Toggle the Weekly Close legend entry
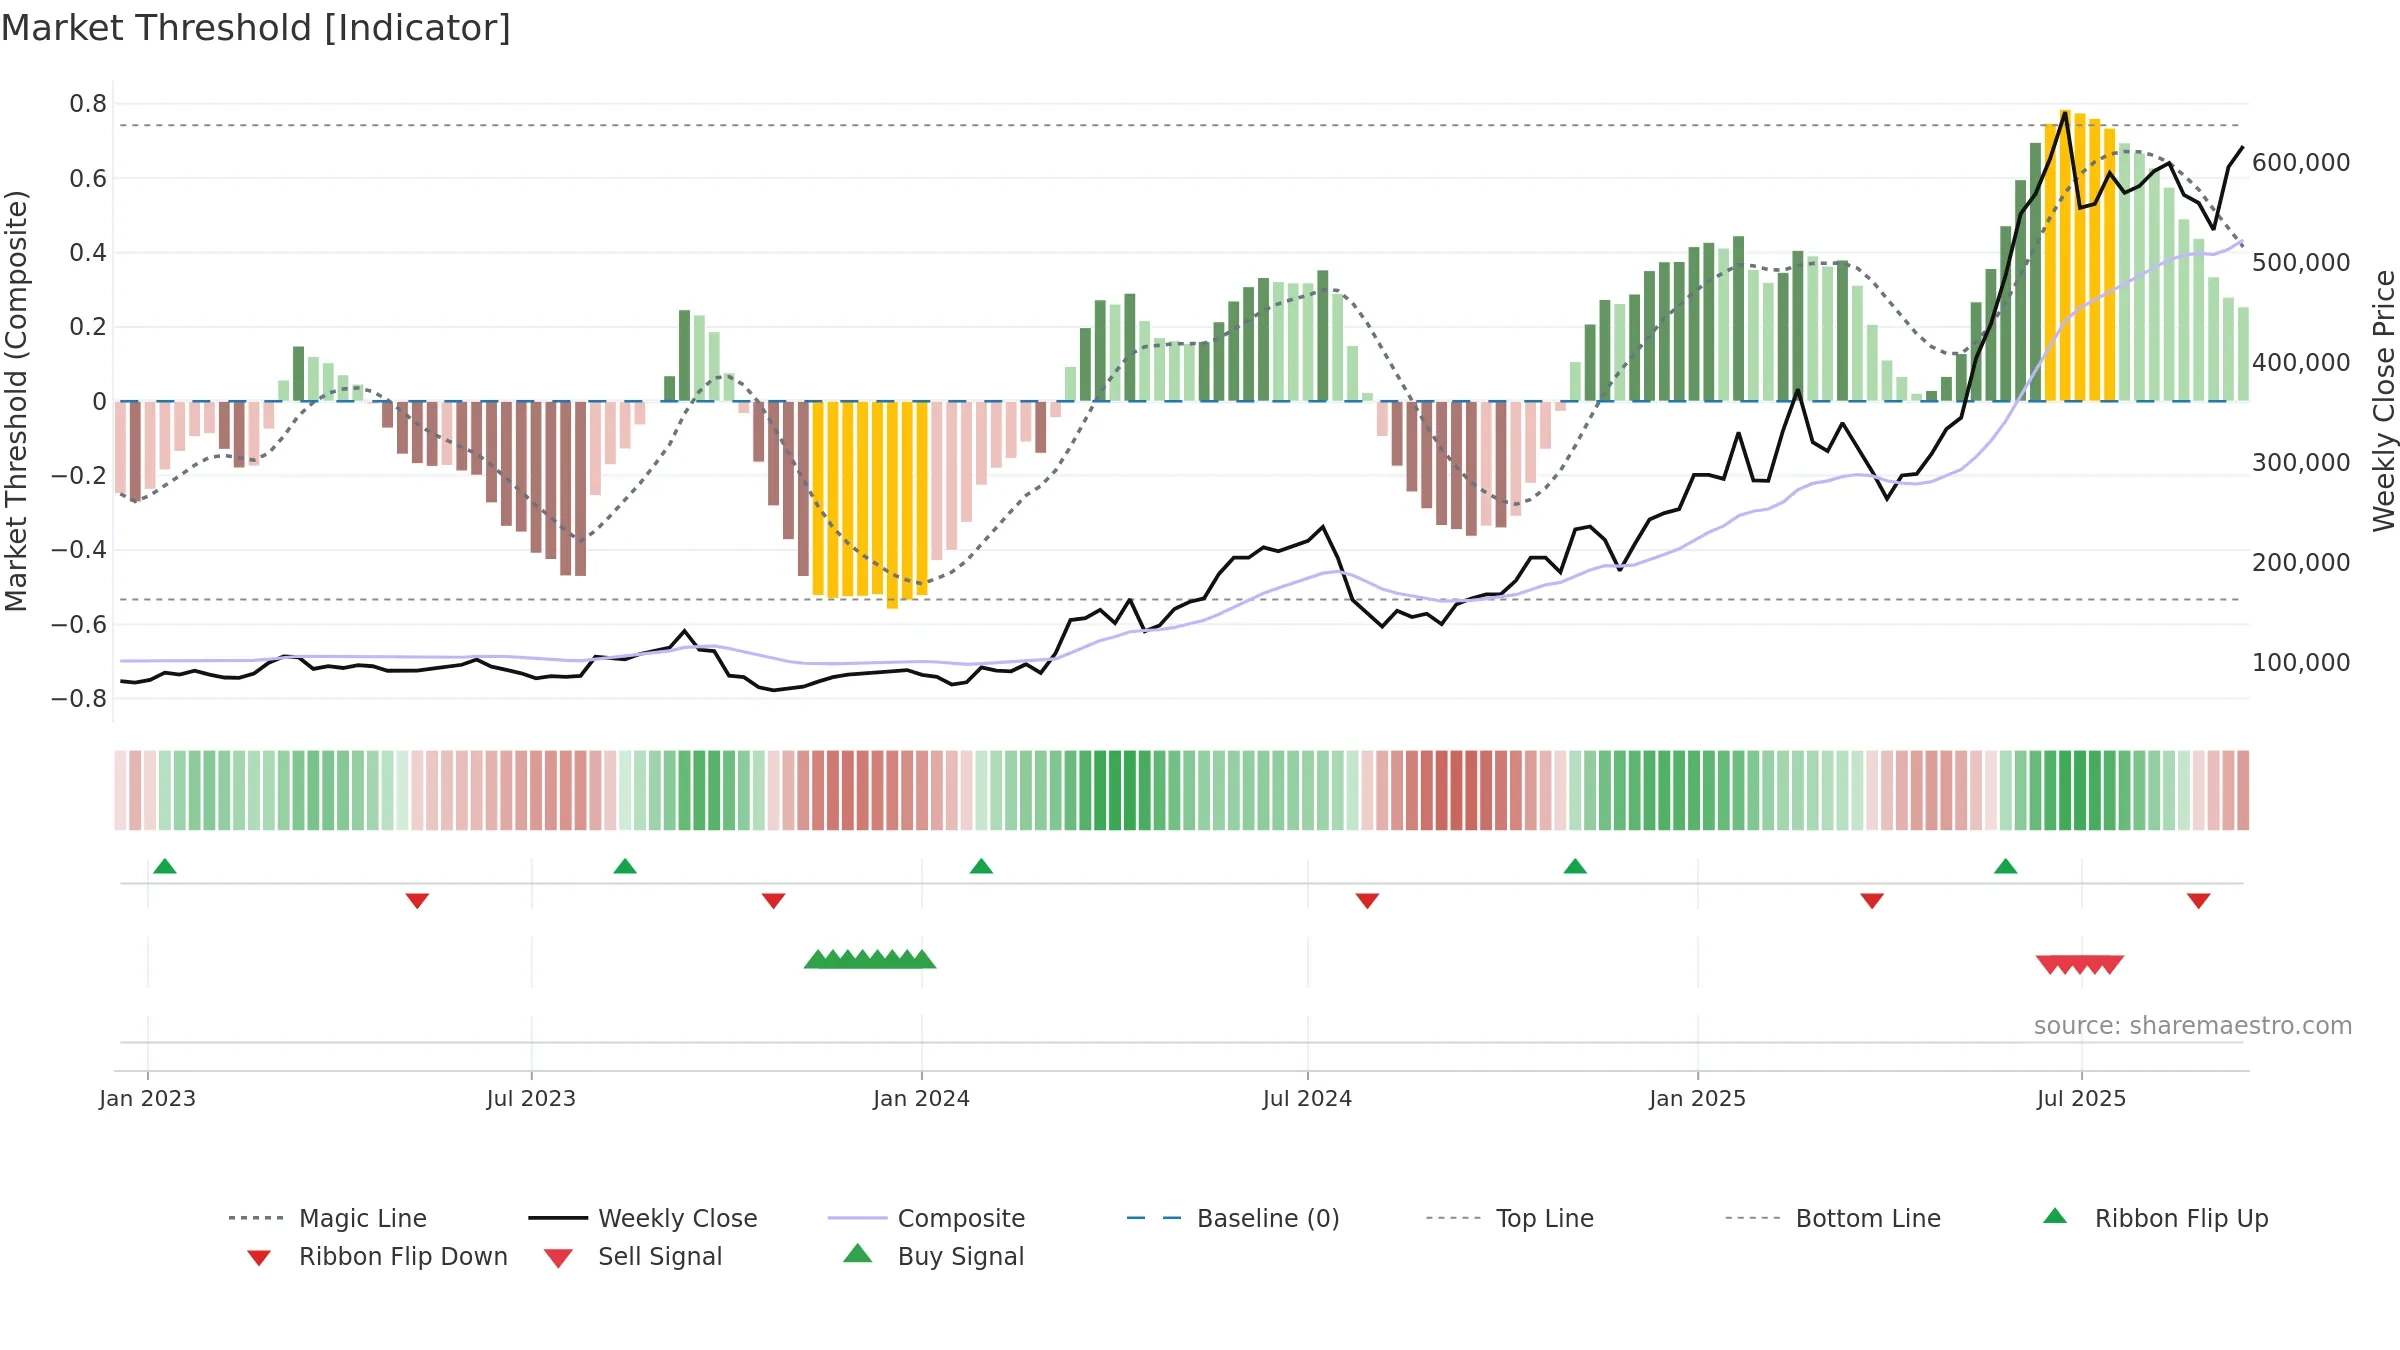Viewport: 2400px width, 1350px height. (x=643, y=1218)
